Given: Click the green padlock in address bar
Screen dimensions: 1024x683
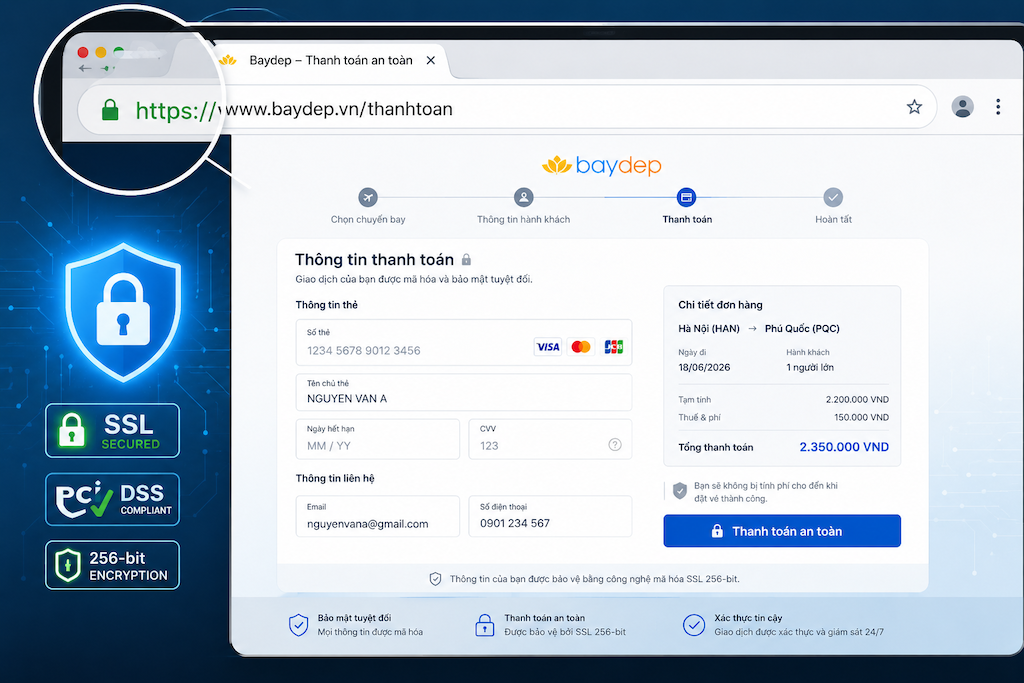Looking at the screenshot, I should [110, 110].
